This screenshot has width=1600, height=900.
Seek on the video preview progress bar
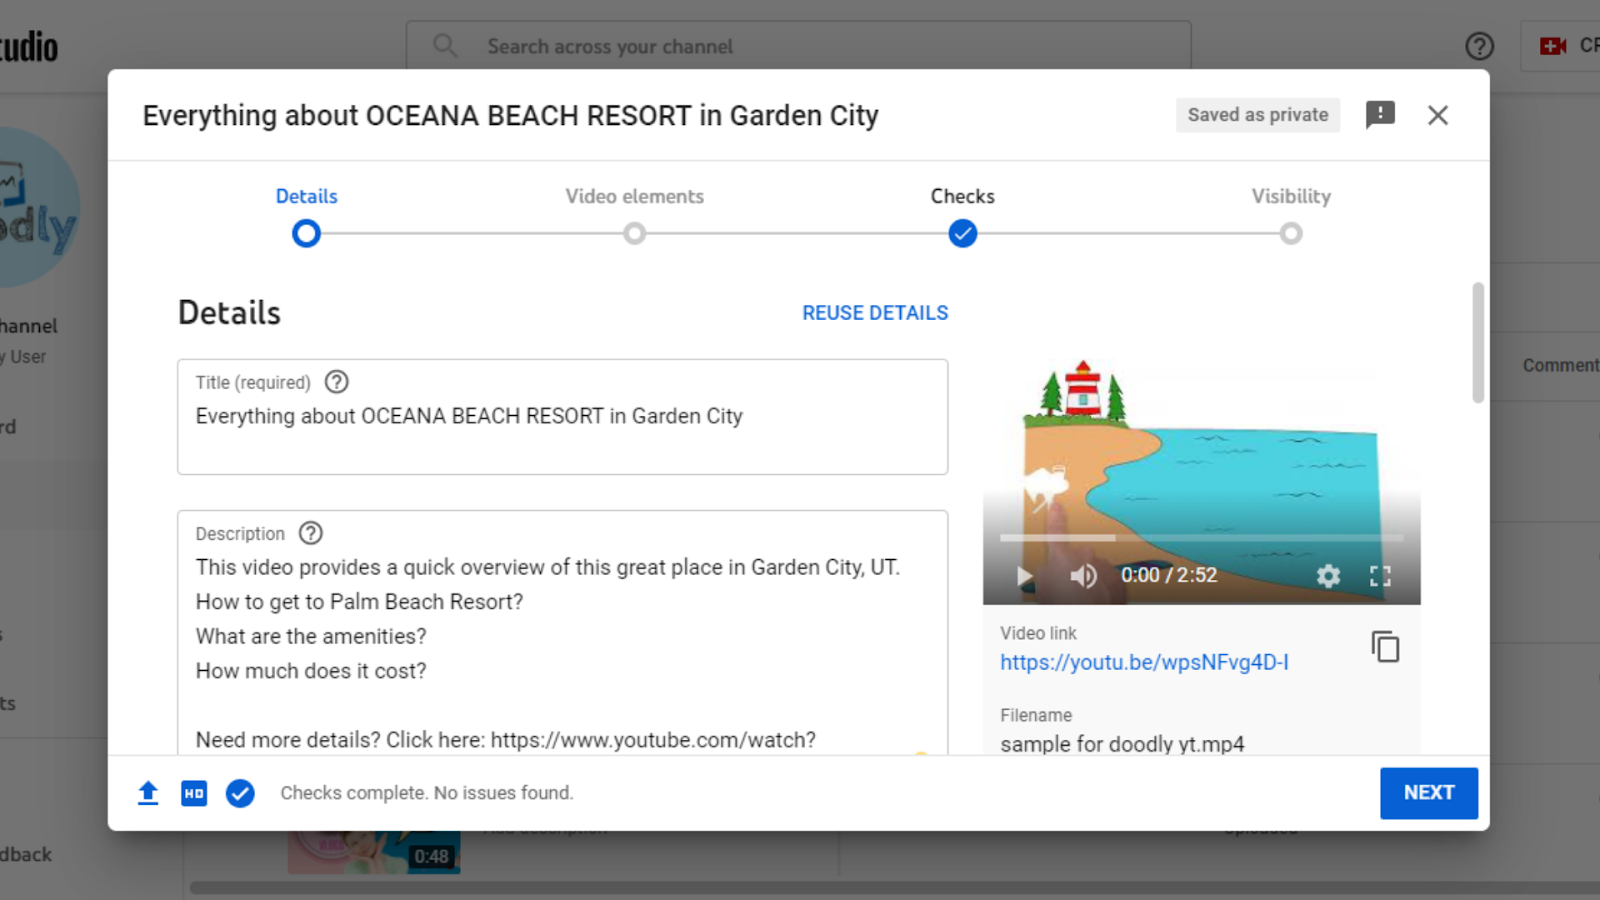tap(1201, 538)
